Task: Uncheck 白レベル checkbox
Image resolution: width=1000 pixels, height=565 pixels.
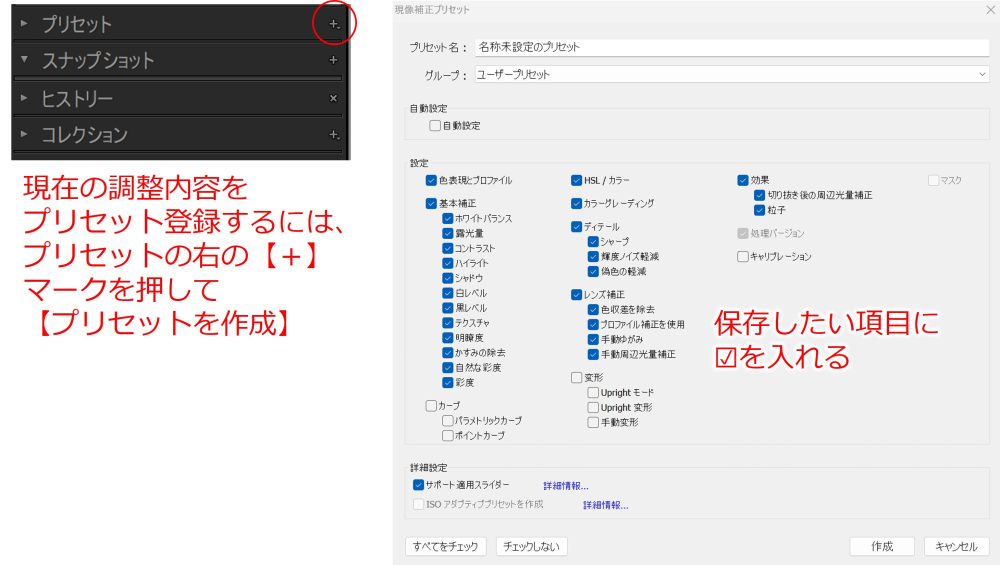Action: [x=448, y=293]
